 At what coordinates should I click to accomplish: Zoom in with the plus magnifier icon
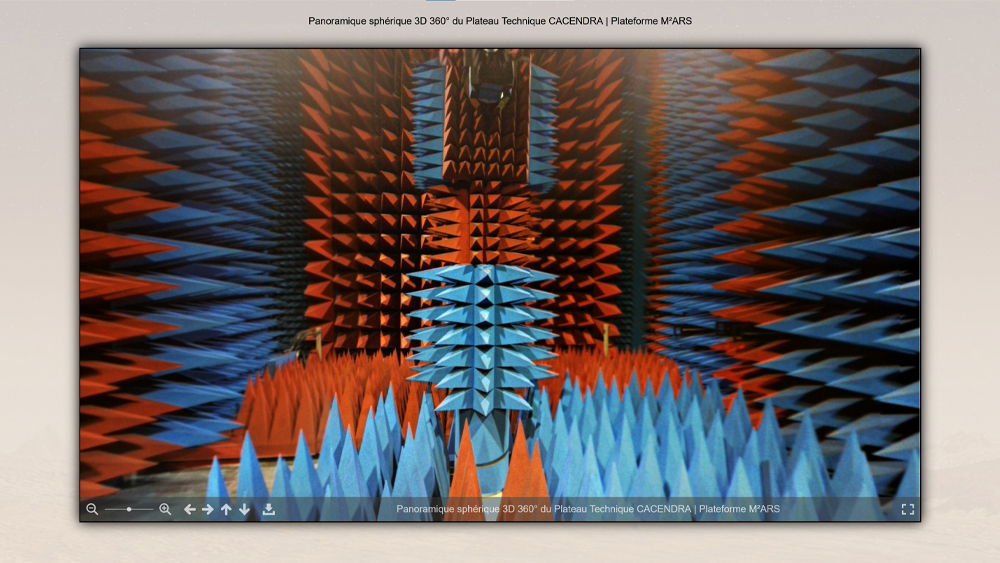click(165, 509)
